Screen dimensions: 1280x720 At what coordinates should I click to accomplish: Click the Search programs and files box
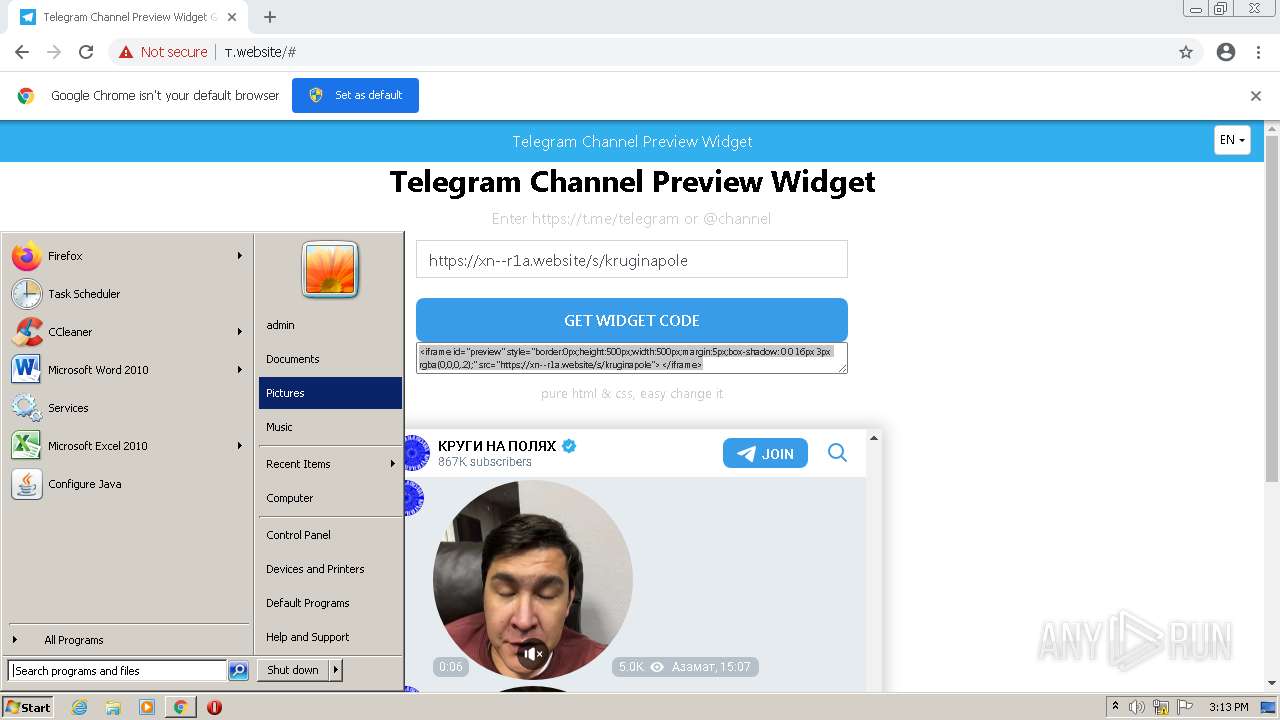[118, 671]
